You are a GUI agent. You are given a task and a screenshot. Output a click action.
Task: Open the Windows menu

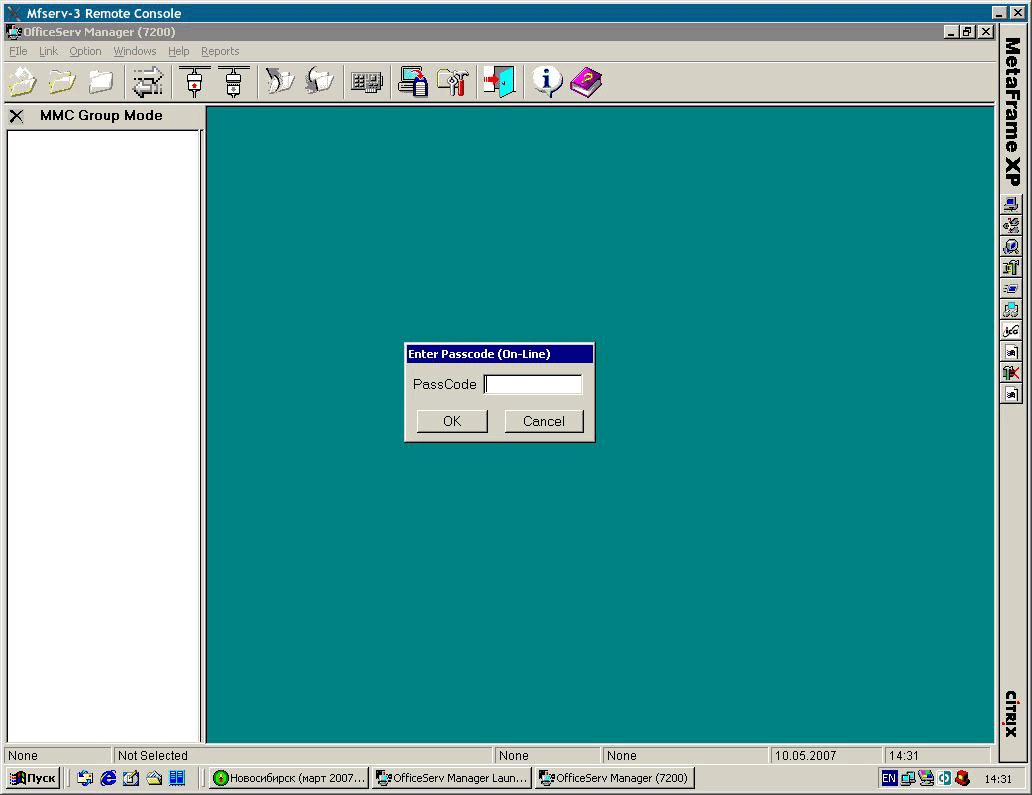135,51
